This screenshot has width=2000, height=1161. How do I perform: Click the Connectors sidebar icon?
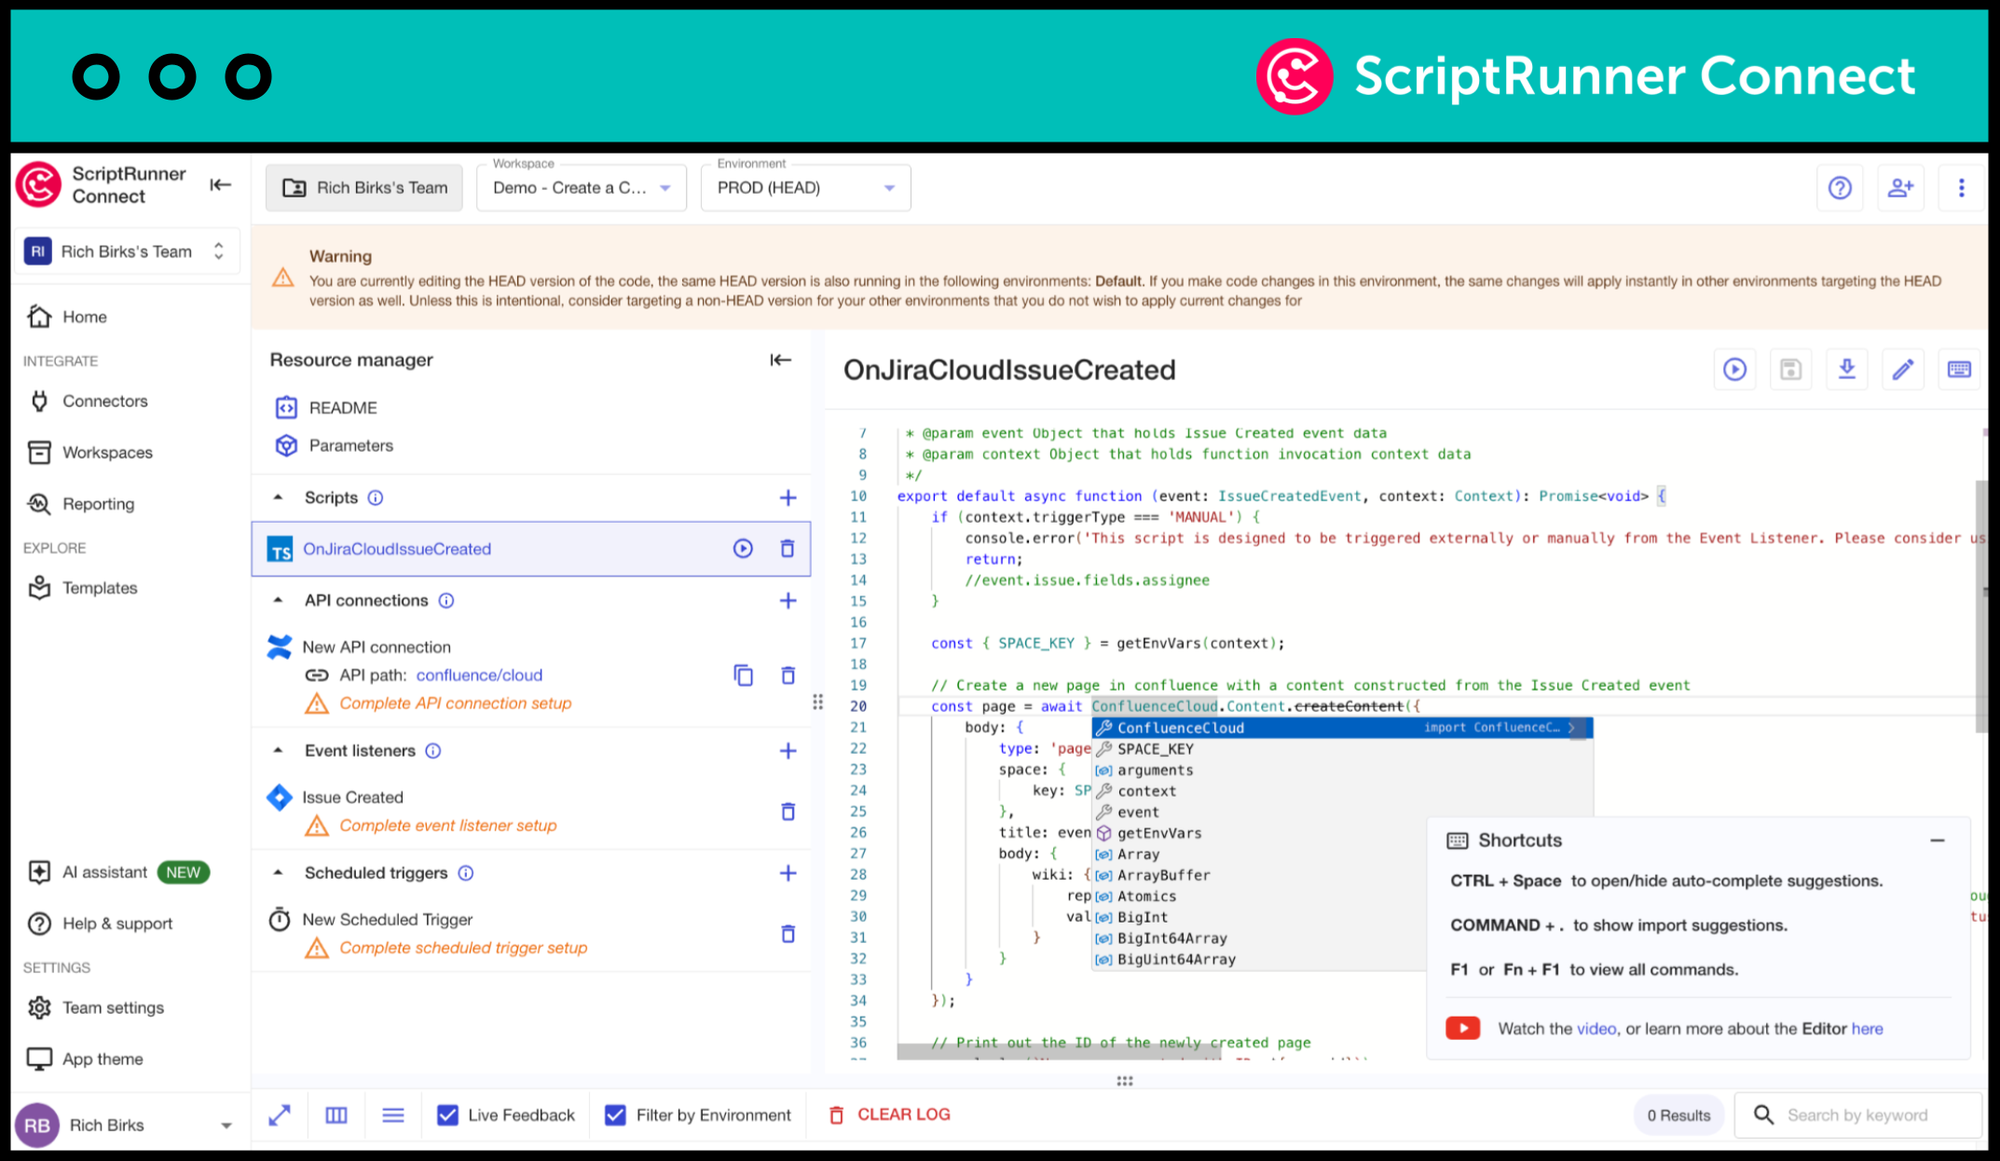coord(39,399)
